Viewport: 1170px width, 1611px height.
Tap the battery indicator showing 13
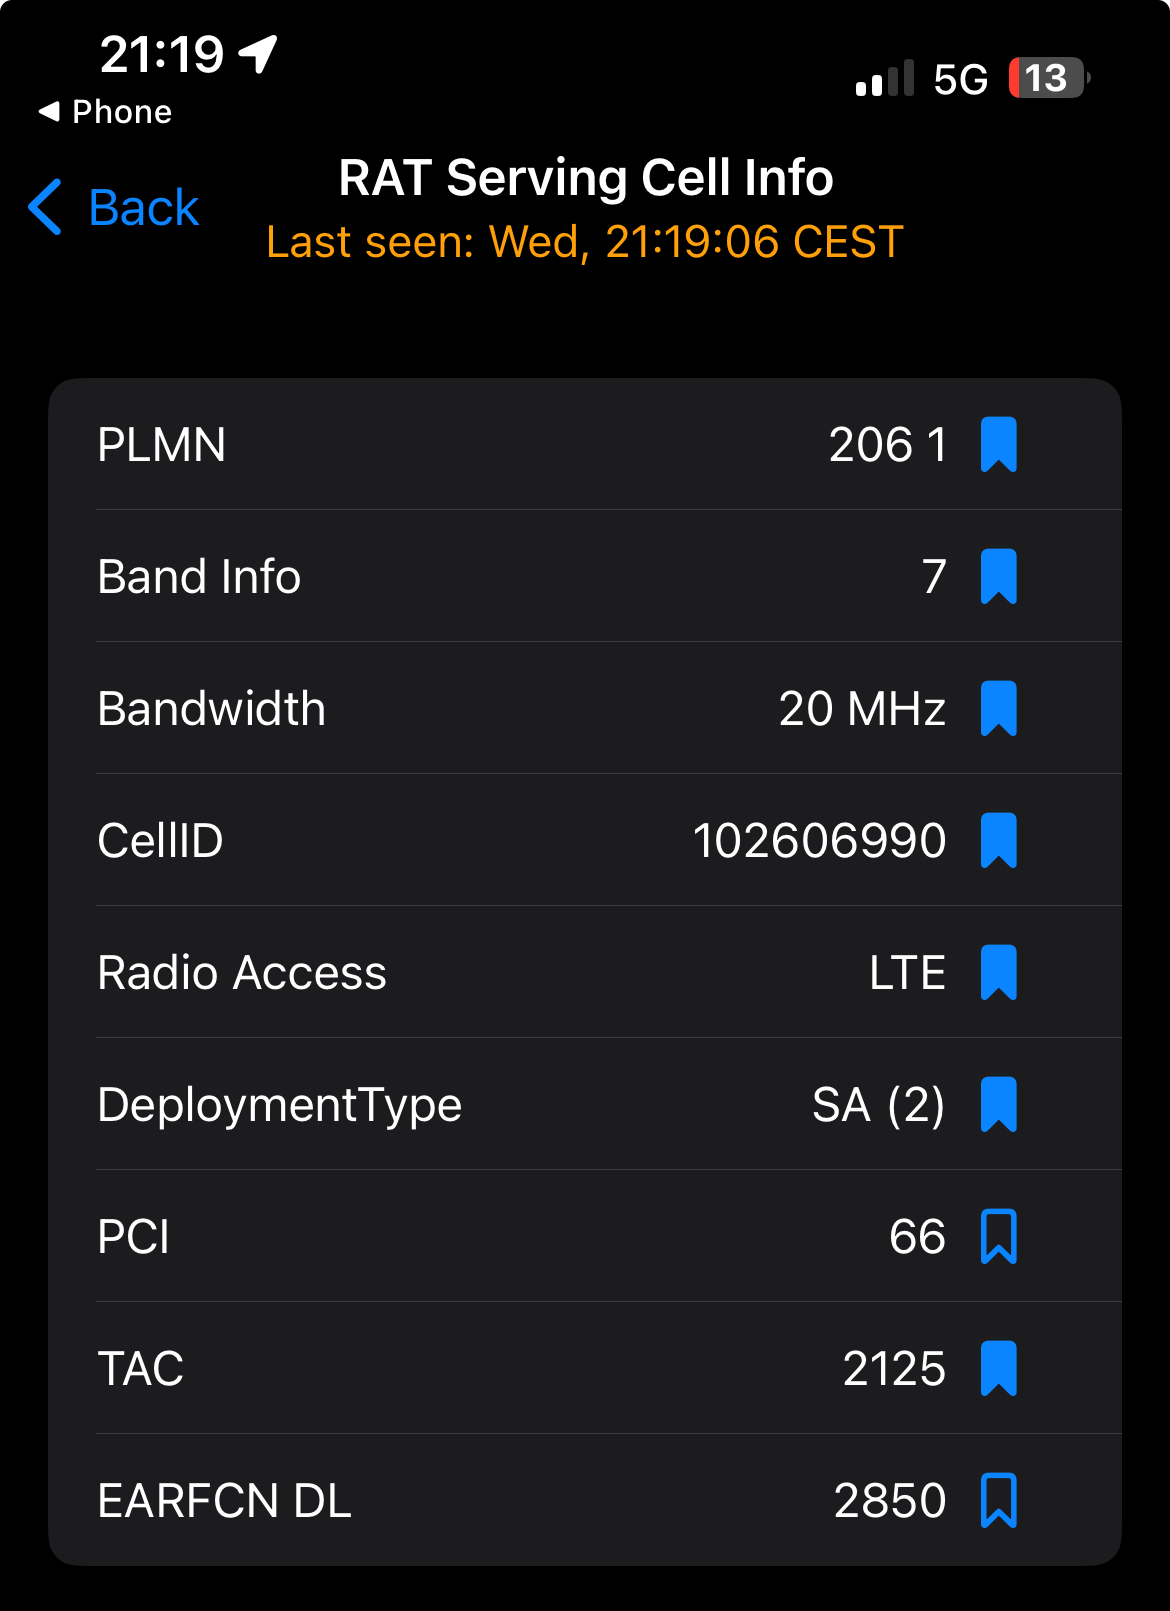tap(1047, 78)
